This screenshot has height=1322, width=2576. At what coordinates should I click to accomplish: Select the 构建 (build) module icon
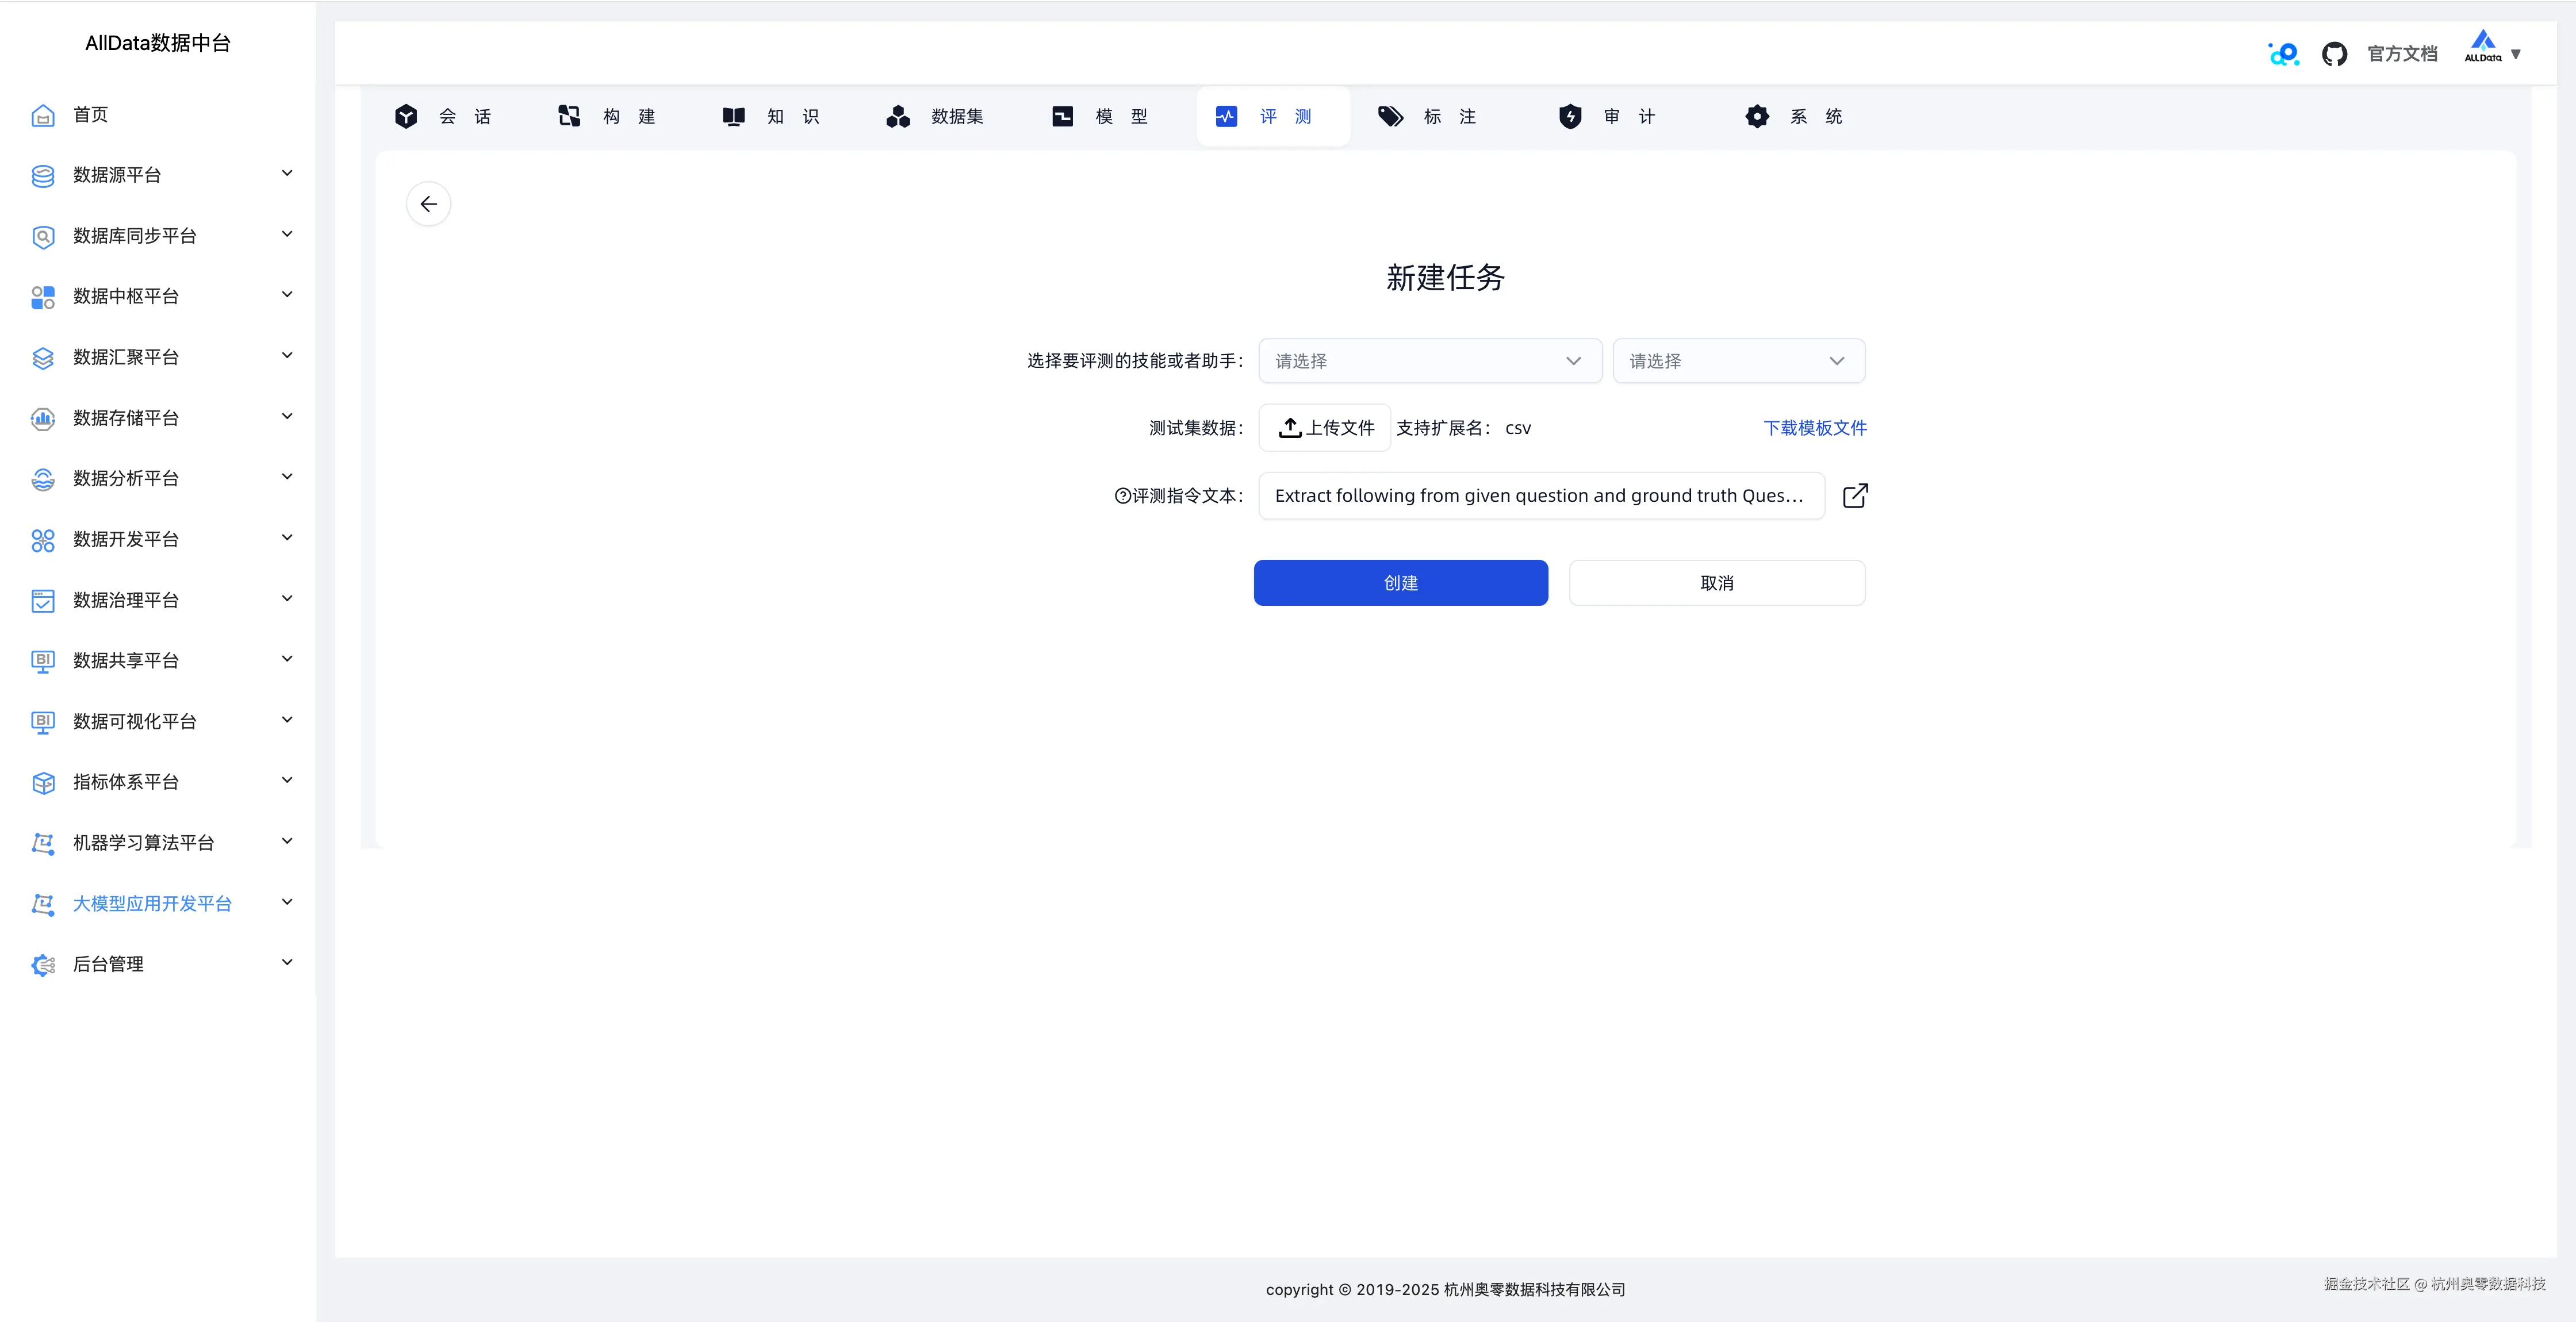pos(569,116)
